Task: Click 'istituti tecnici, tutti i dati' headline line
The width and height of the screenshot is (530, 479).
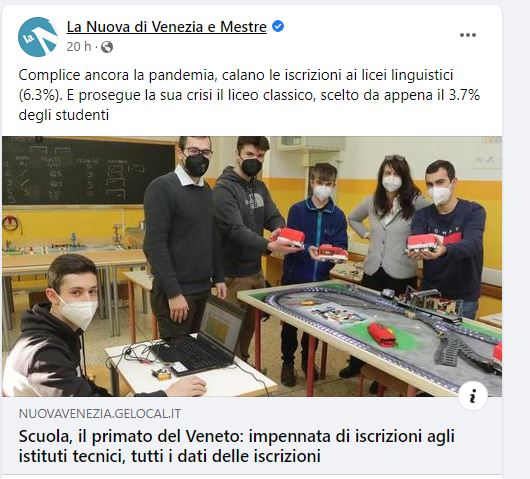Action: tap(170, 456)
